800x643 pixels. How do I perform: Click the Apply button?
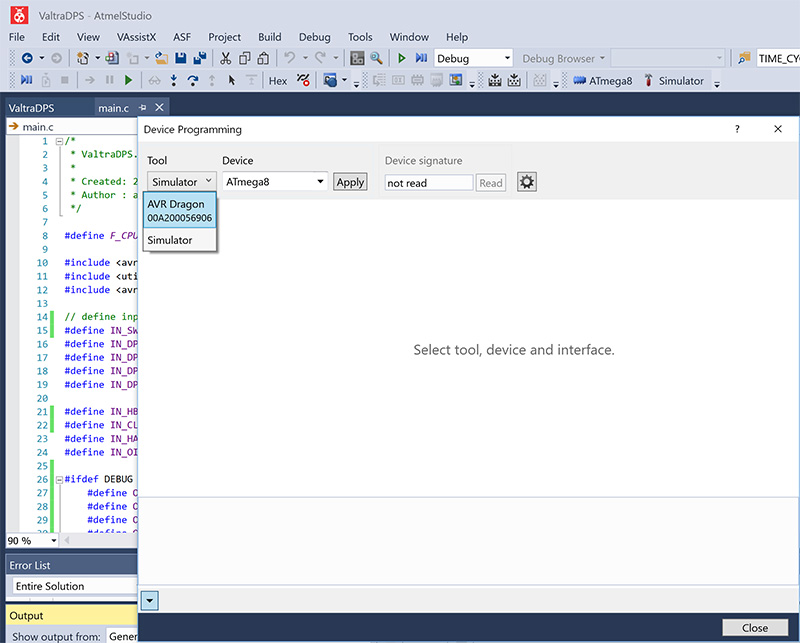pyautogui.click(x=350, y=182)
